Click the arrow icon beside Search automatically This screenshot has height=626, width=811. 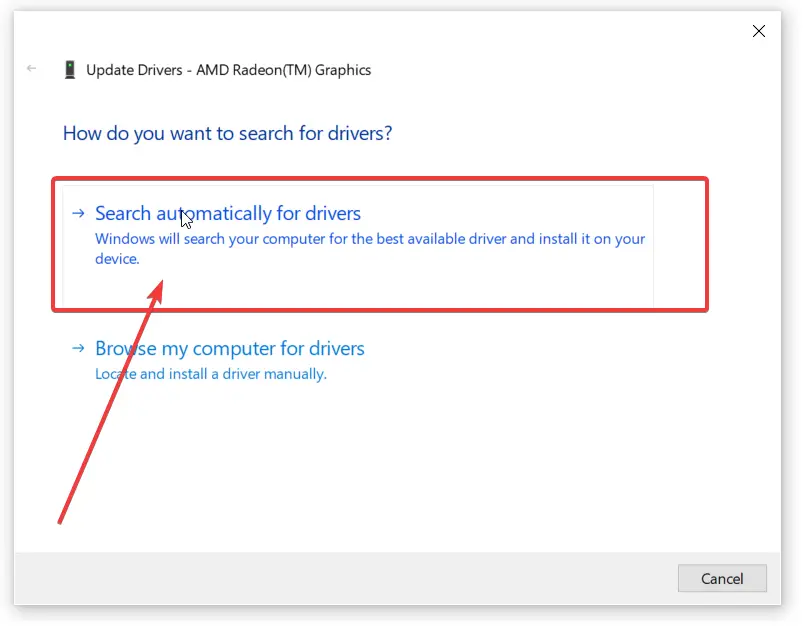tap(78, 213)
